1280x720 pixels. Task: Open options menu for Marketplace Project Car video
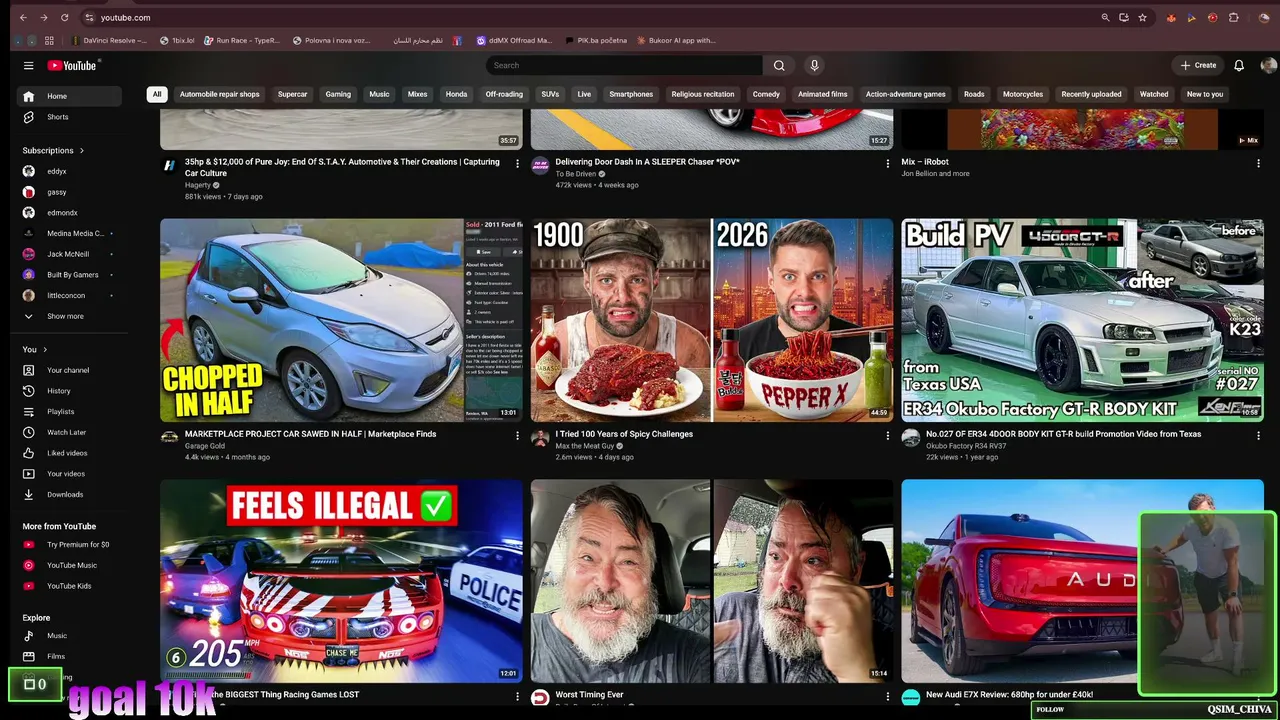517,436
